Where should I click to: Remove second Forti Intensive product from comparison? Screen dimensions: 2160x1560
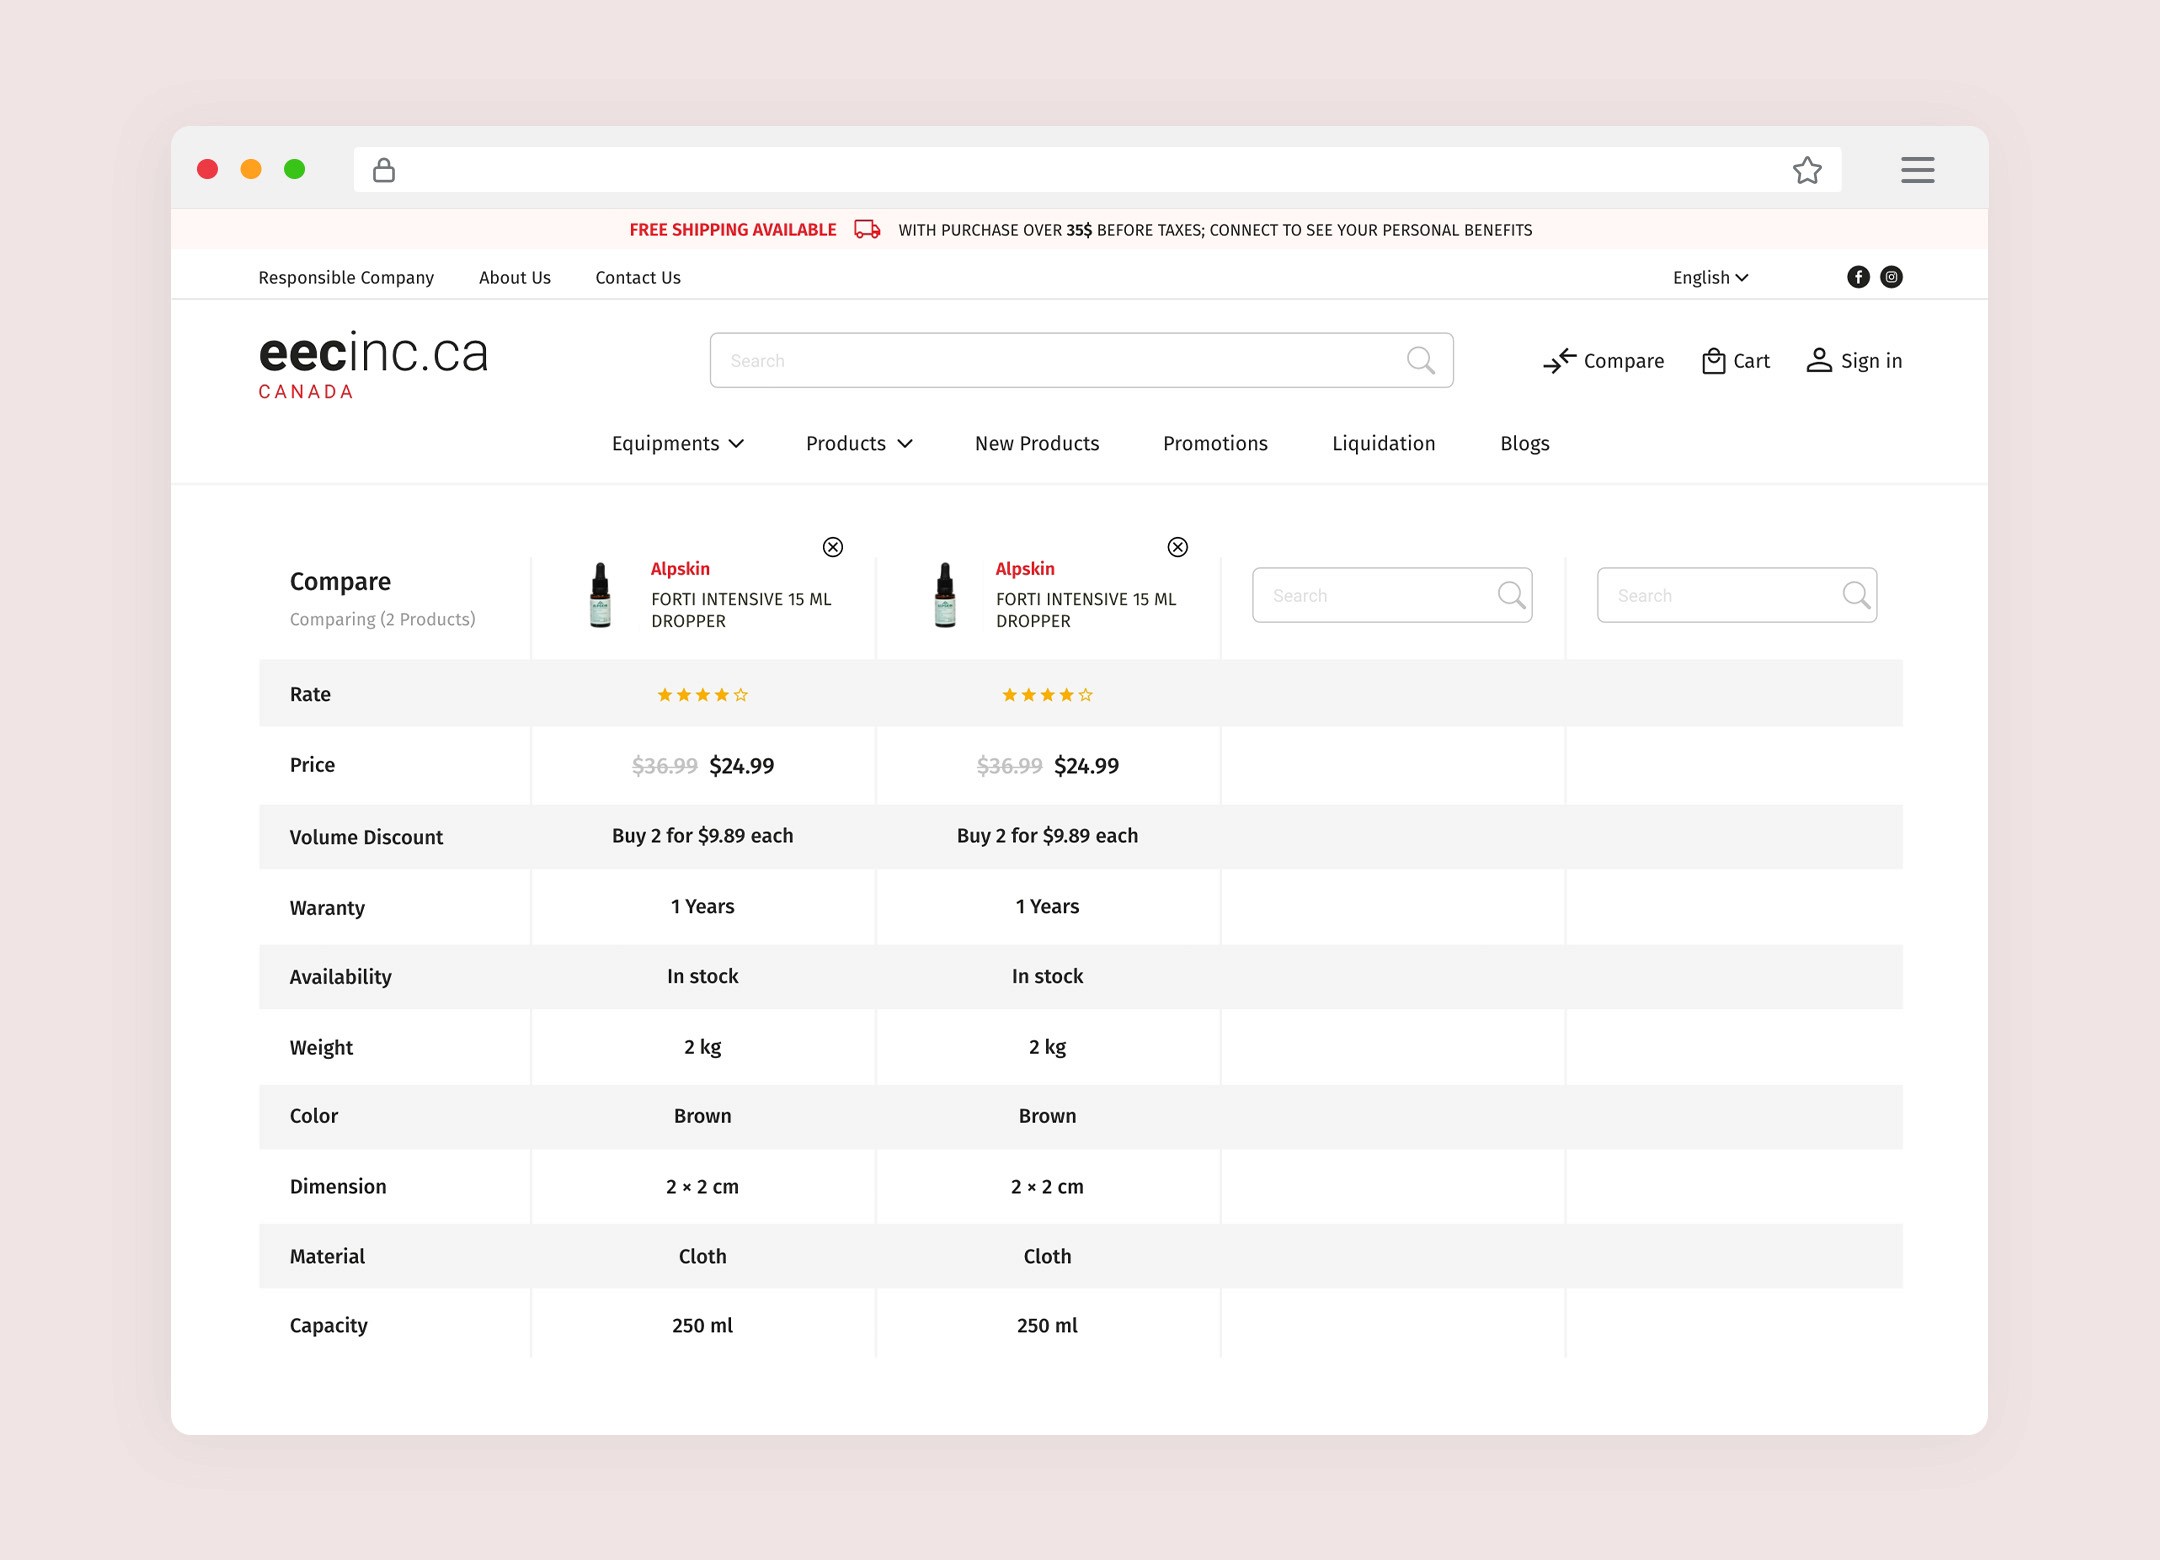coord(1177,547)
